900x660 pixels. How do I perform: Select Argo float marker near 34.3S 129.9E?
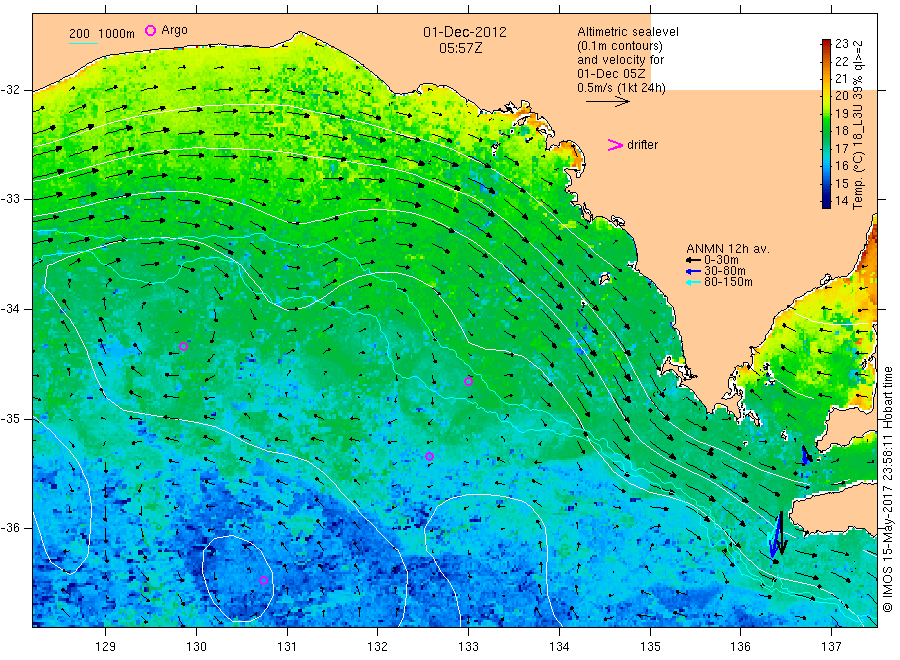tap(183, 347)
